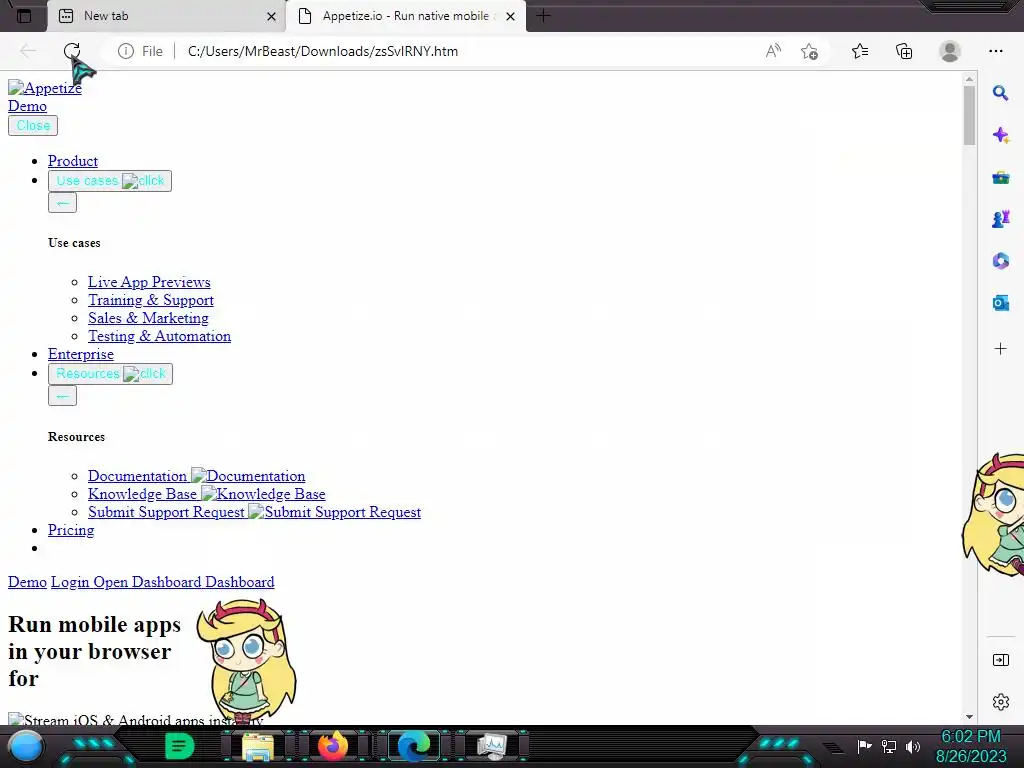
Task: Open Submit Support Request link
Action: pyautogui.click(x=254, y=512)
